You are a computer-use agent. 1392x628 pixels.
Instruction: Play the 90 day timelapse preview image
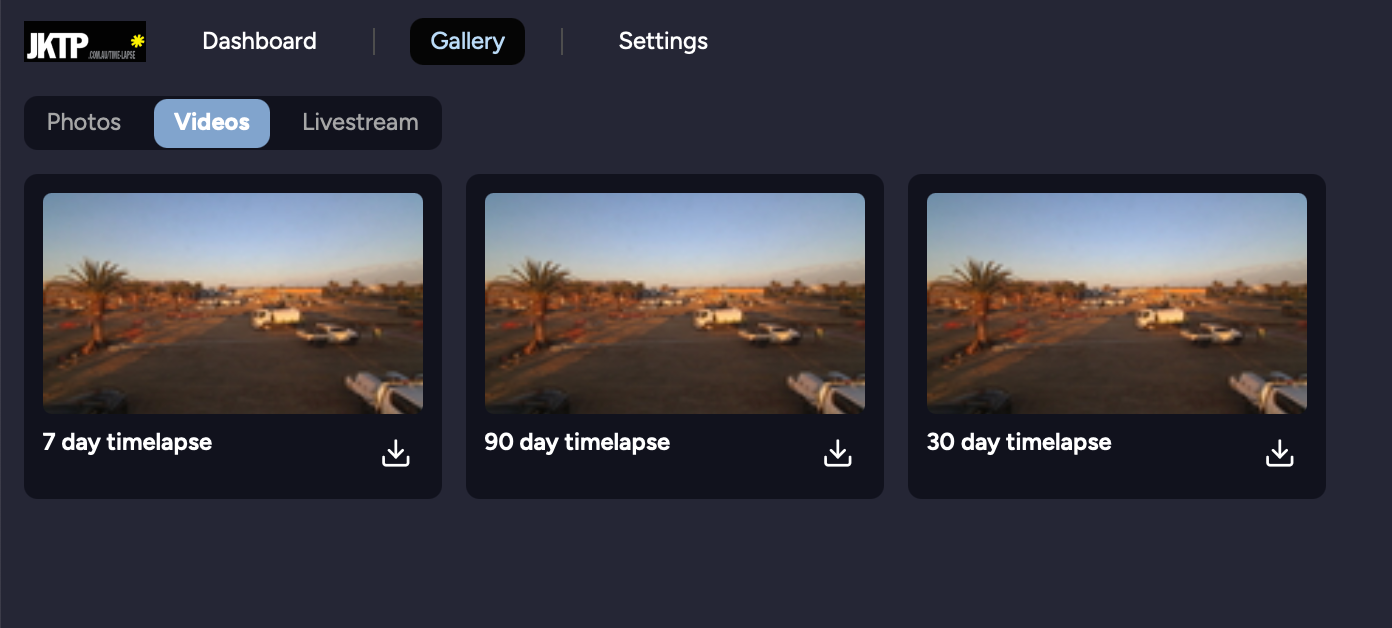(x=675, y=303)
